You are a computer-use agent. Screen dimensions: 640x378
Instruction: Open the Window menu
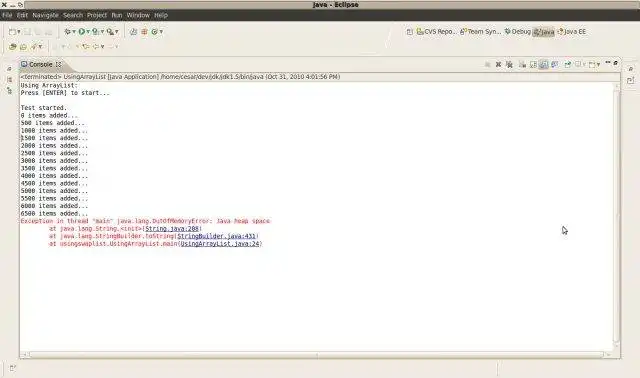pos(138,15)
